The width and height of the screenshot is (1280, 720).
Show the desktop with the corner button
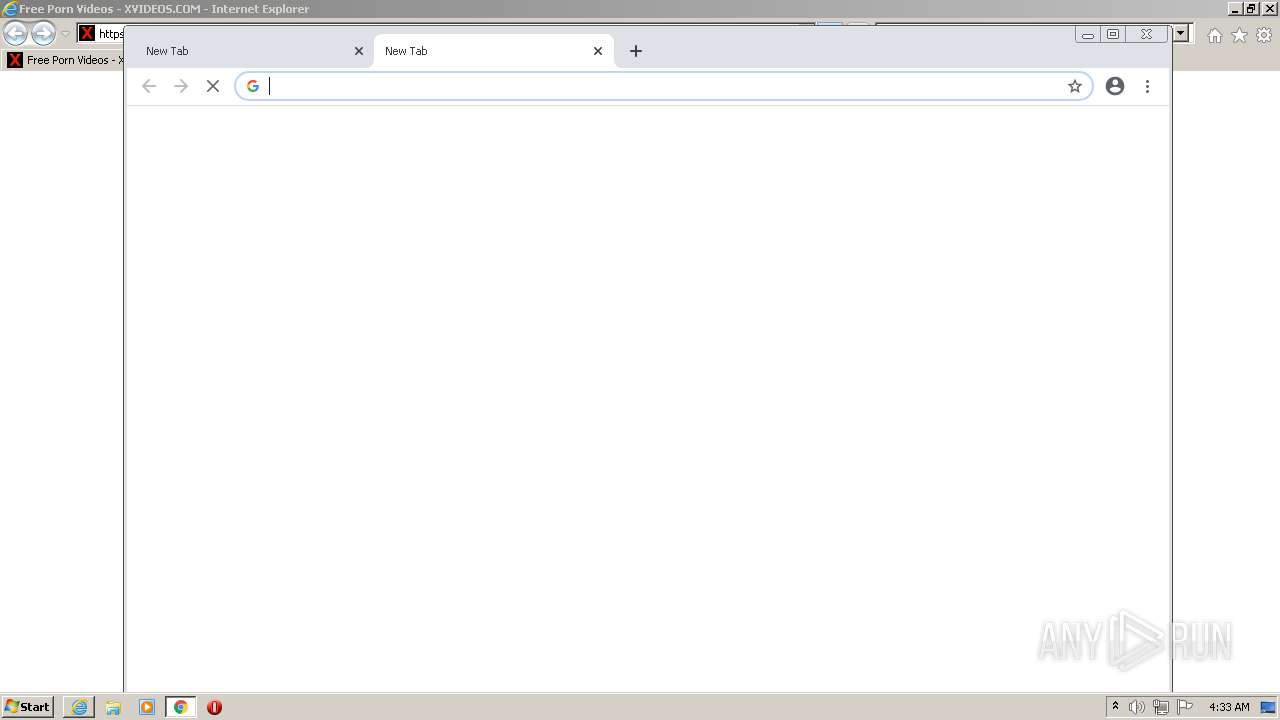[1268, 707]
